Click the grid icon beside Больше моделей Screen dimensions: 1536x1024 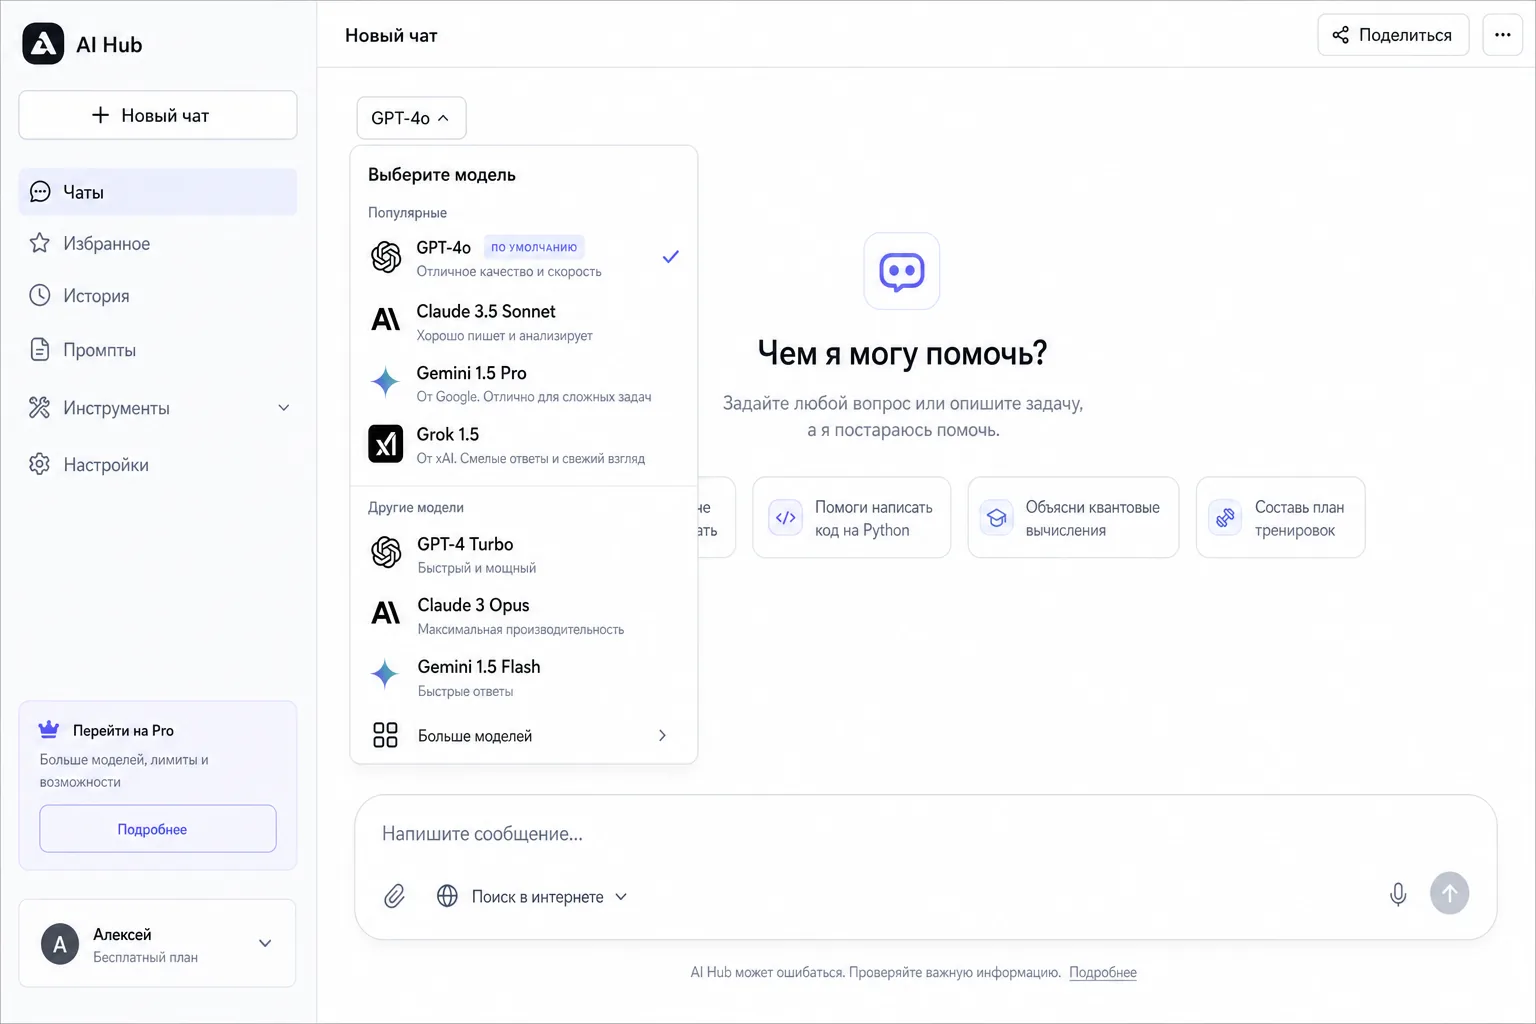pos(385,735)
